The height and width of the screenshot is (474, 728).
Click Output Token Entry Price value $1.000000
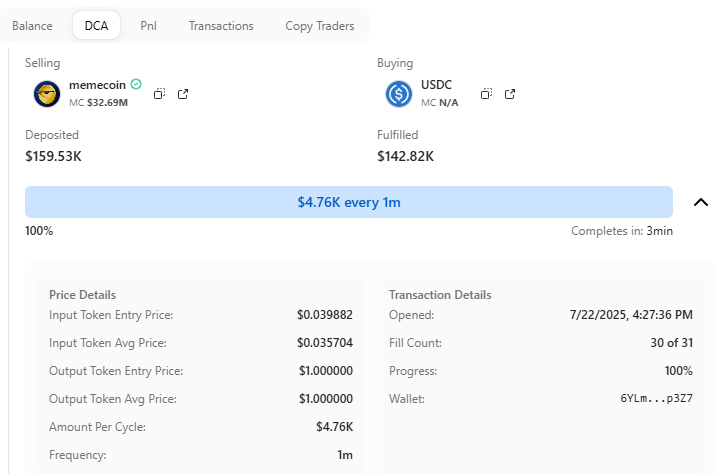326,370
